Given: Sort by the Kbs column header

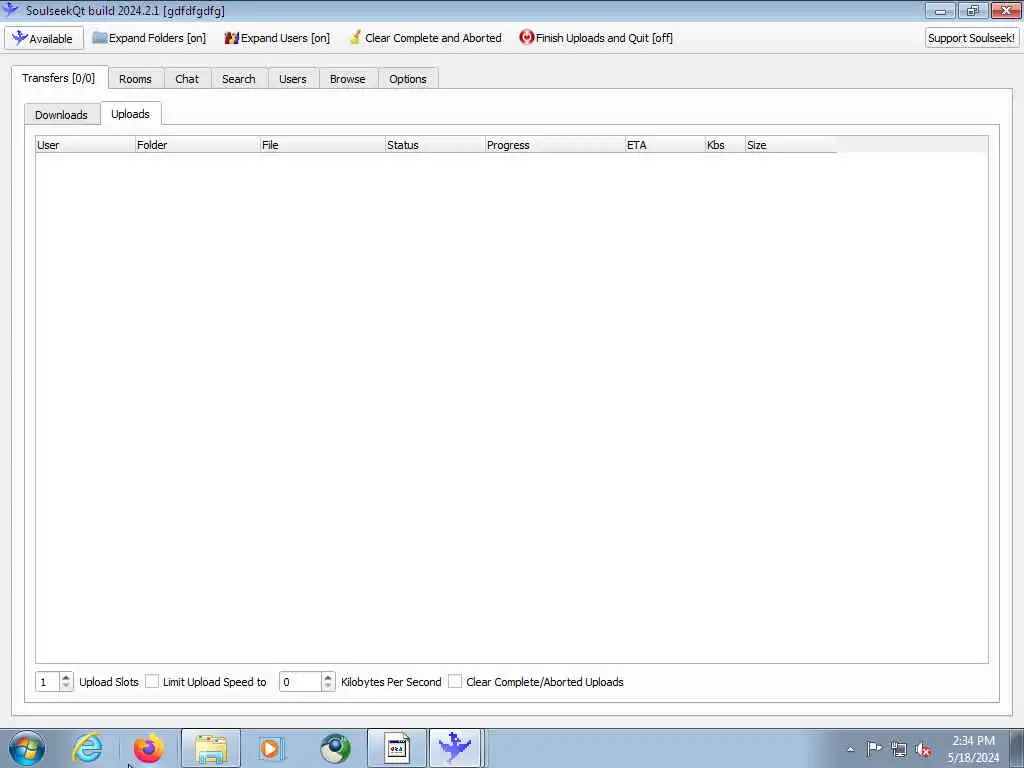Looking at the screenshot, I should click(725, 145).
